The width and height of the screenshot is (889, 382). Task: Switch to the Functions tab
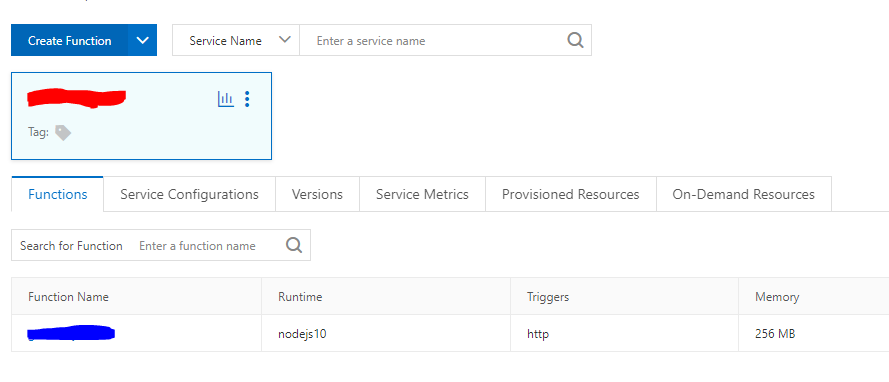click(57, 194)
